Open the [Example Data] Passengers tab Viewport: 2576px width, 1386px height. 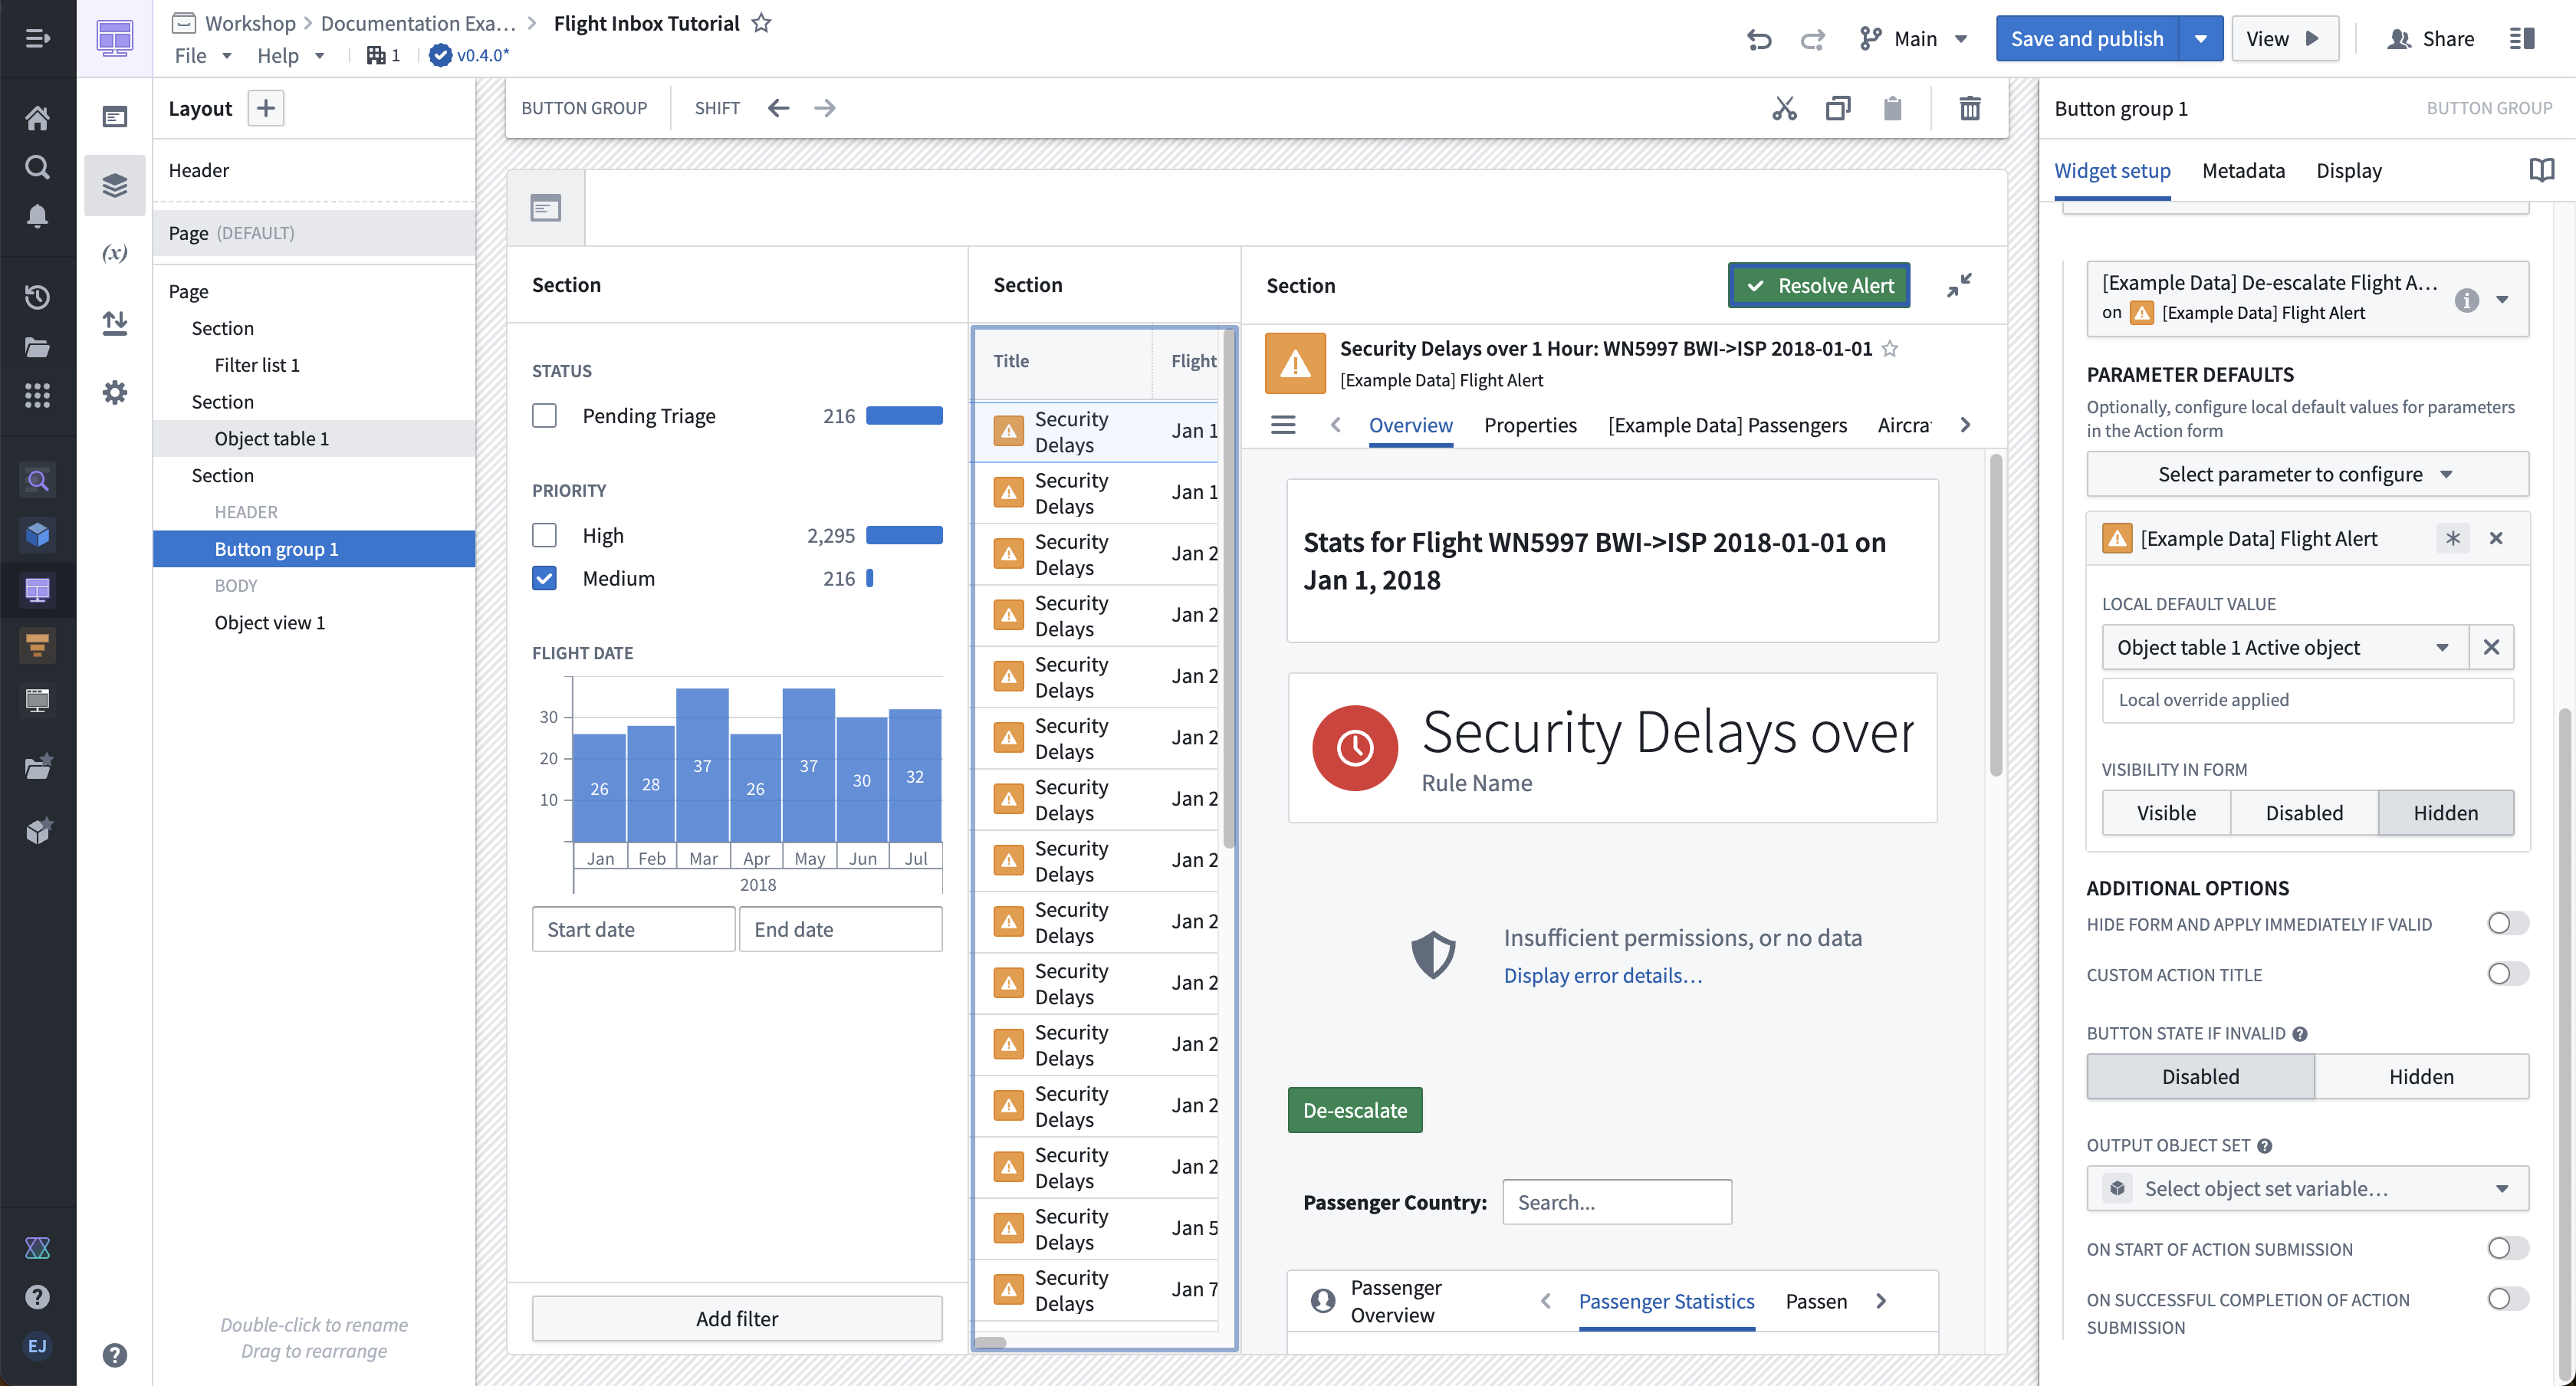[x=1727, y=425]
